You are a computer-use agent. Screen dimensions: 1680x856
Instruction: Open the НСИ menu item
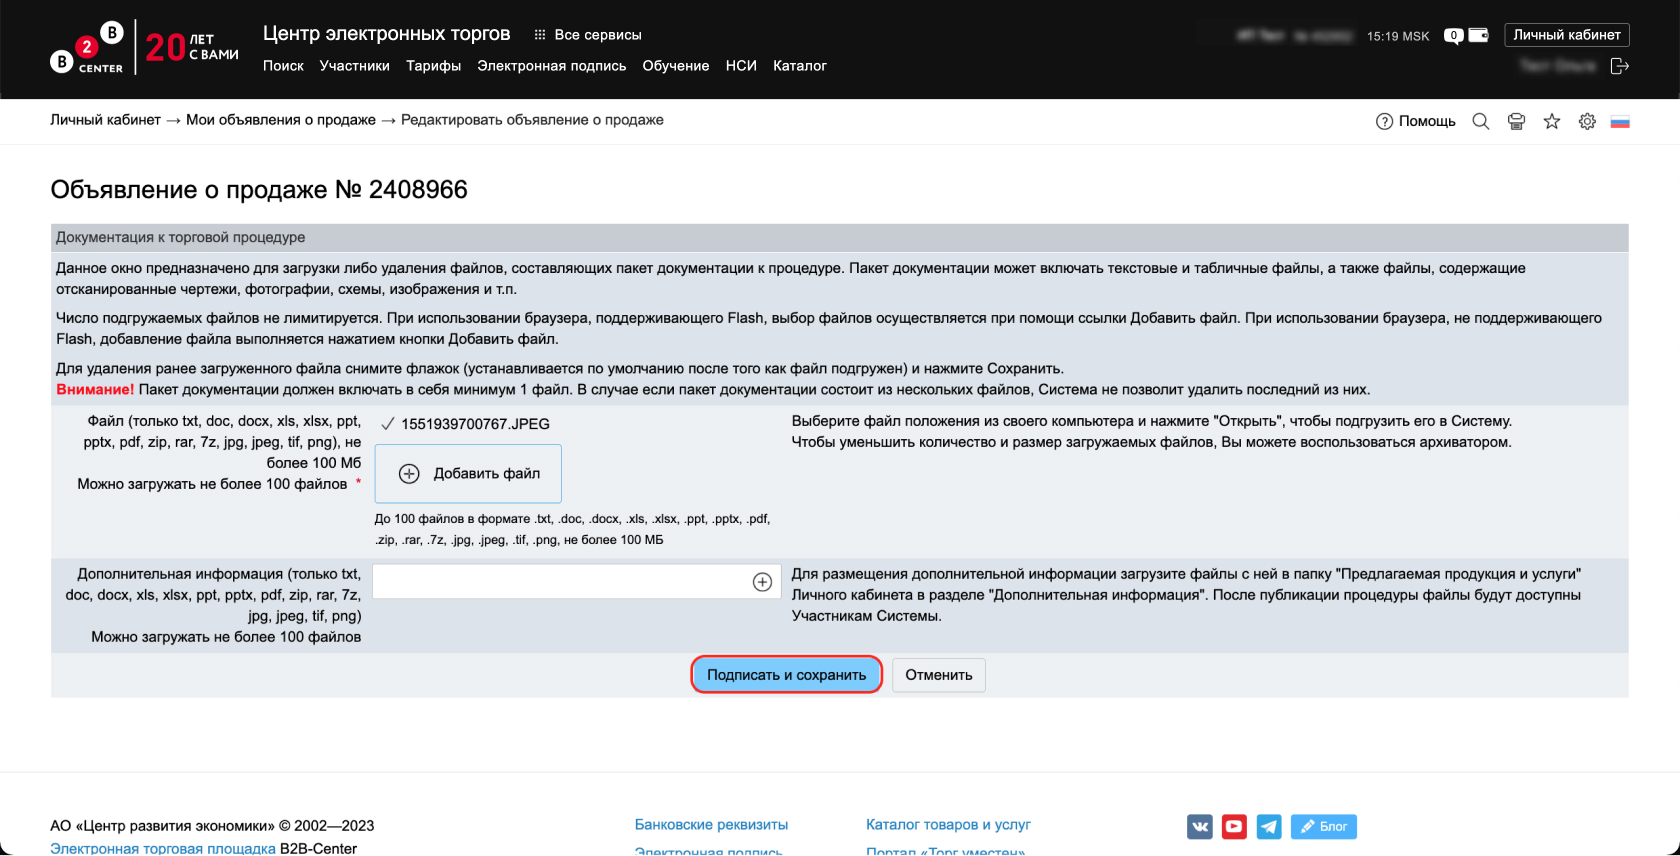coord(741,66)
